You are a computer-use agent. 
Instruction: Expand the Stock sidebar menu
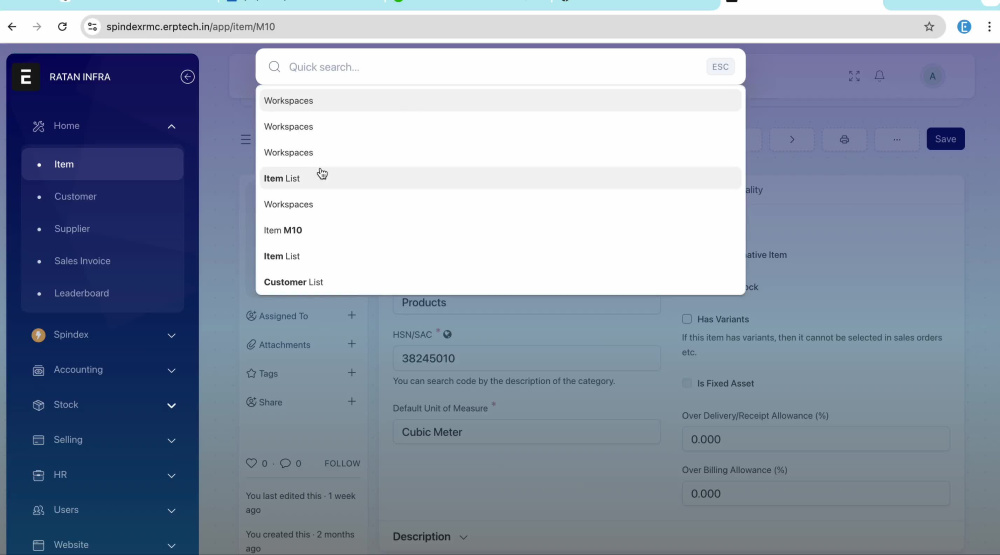click(172, 405)
